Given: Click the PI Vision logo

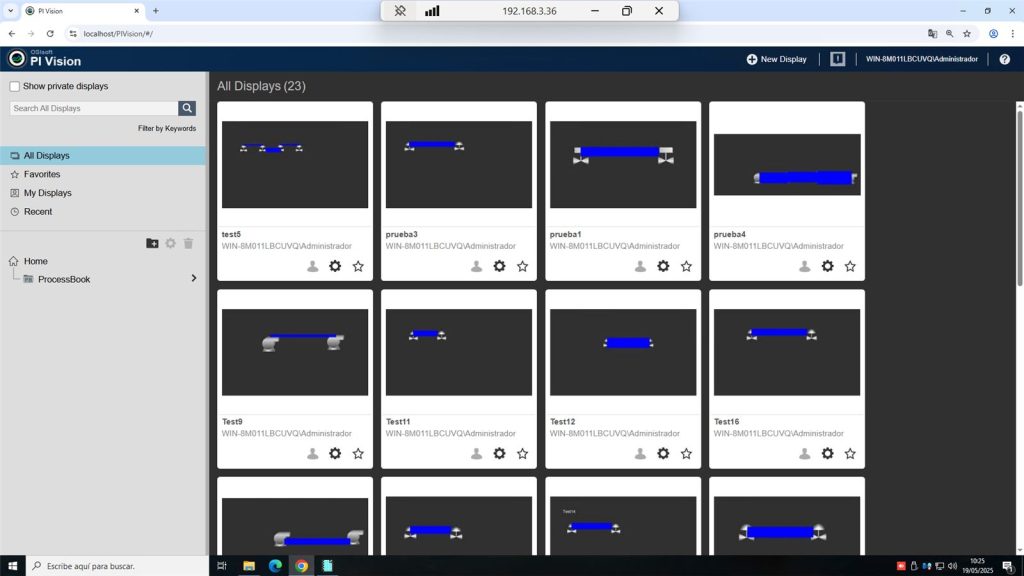Looking at the screenshot, I should tap(44, 59).
